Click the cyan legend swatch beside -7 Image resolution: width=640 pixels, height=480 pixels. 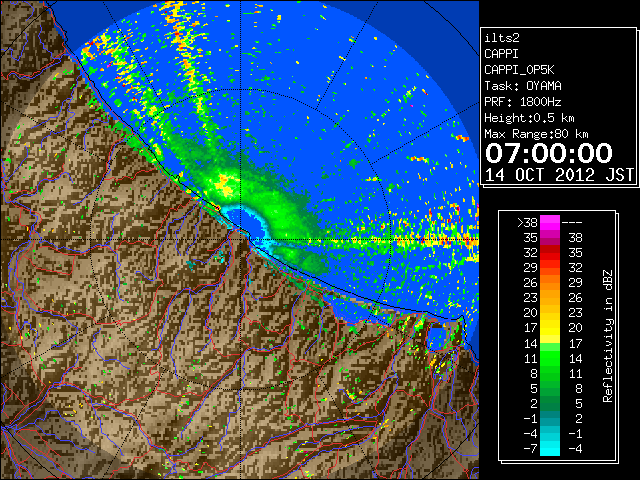click(x=549, y=448)
